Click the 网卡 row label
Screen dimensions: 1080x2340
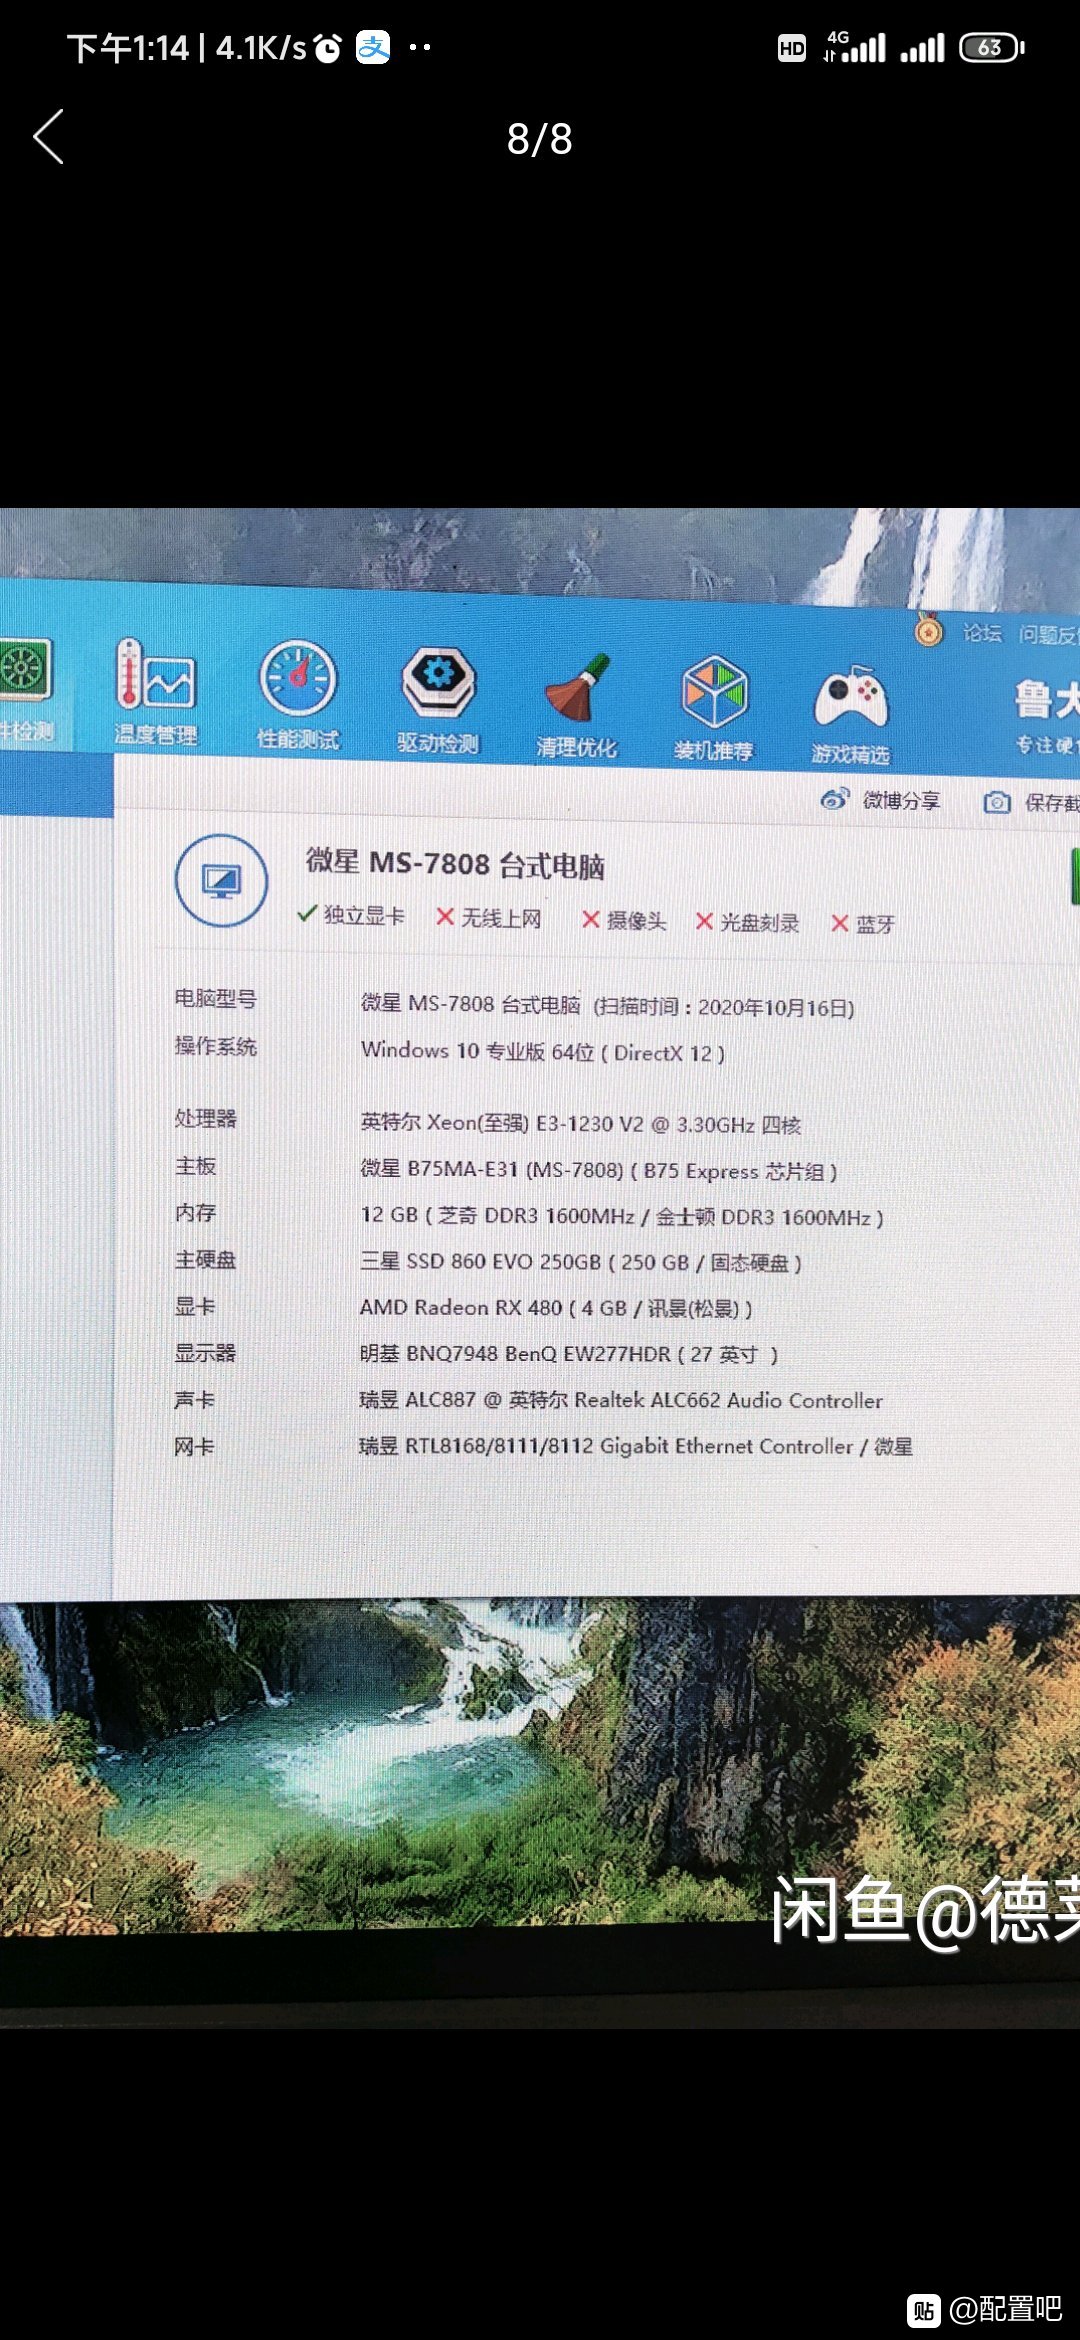coord(195,1447)
